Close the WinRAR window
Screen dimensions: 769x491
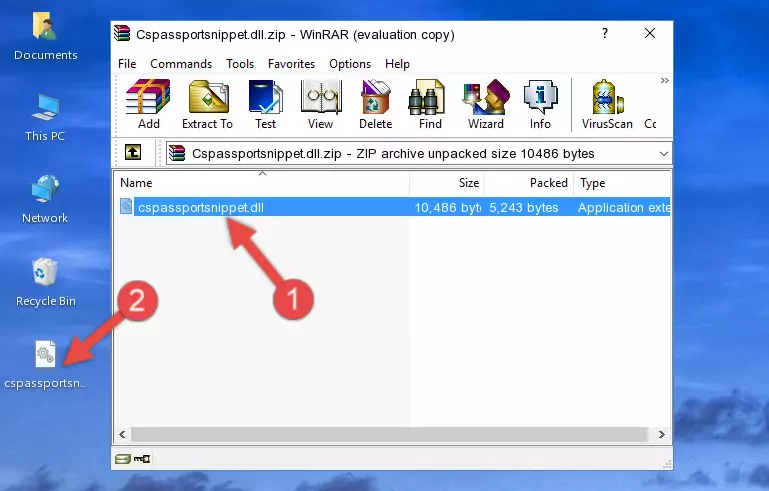pos(650,33)
